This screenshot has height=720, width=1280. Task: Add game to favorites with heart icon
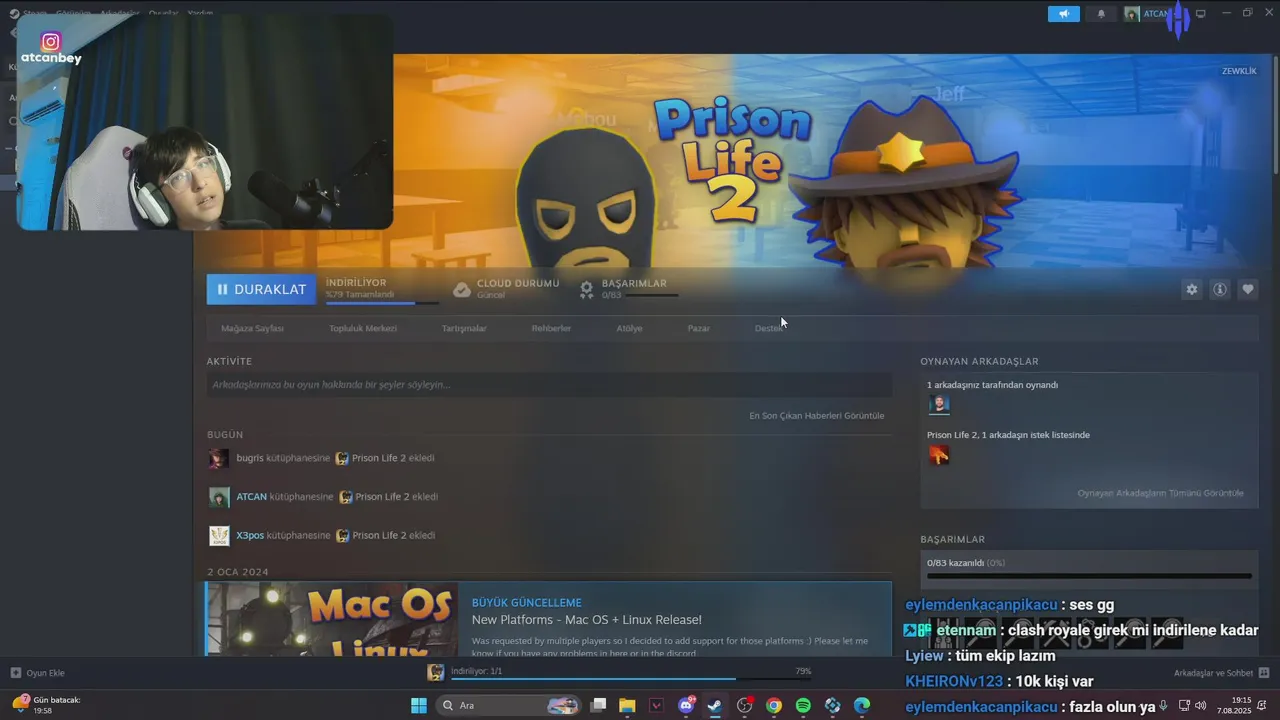pos(1247,289)
